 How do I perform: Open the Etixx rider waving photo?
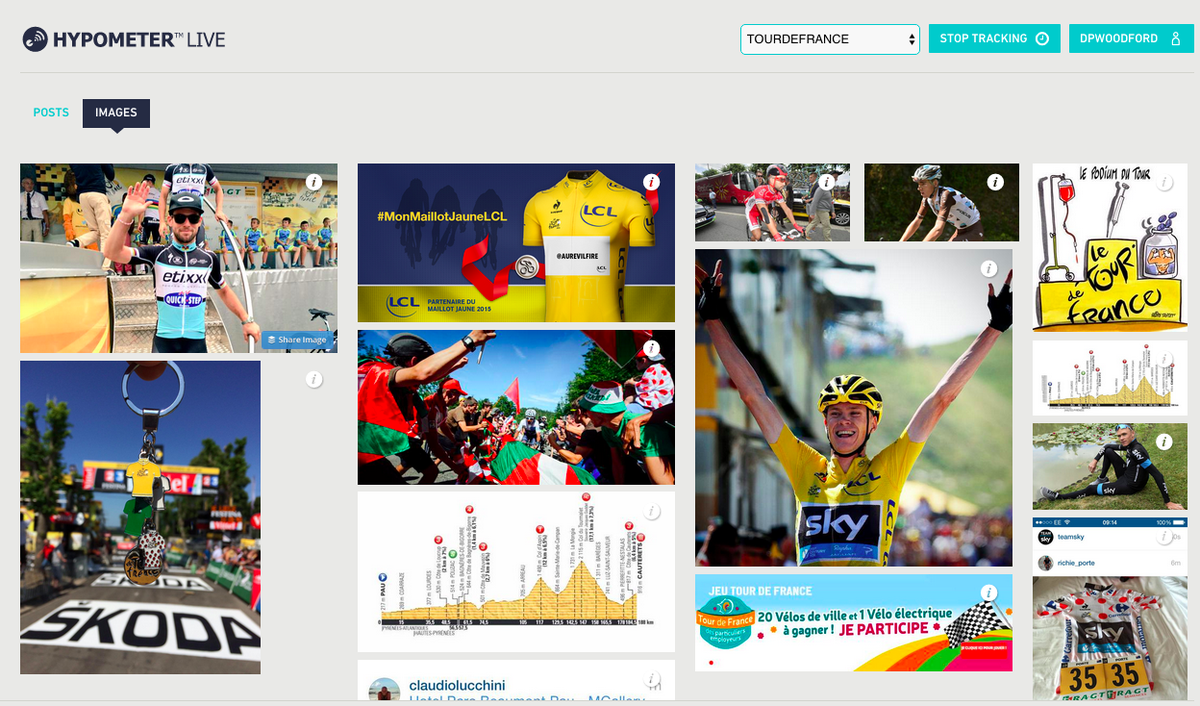pyautogui.click(x=178, y=258)
